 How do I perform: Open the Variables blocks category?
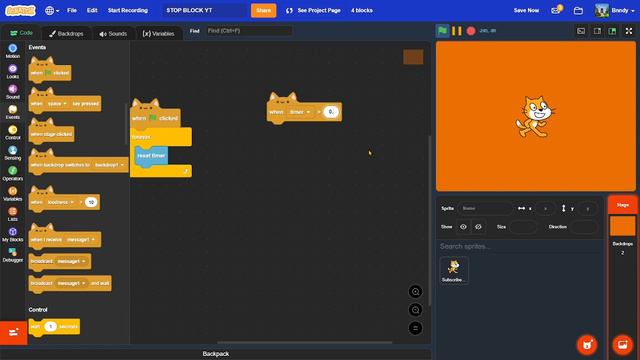13,194
